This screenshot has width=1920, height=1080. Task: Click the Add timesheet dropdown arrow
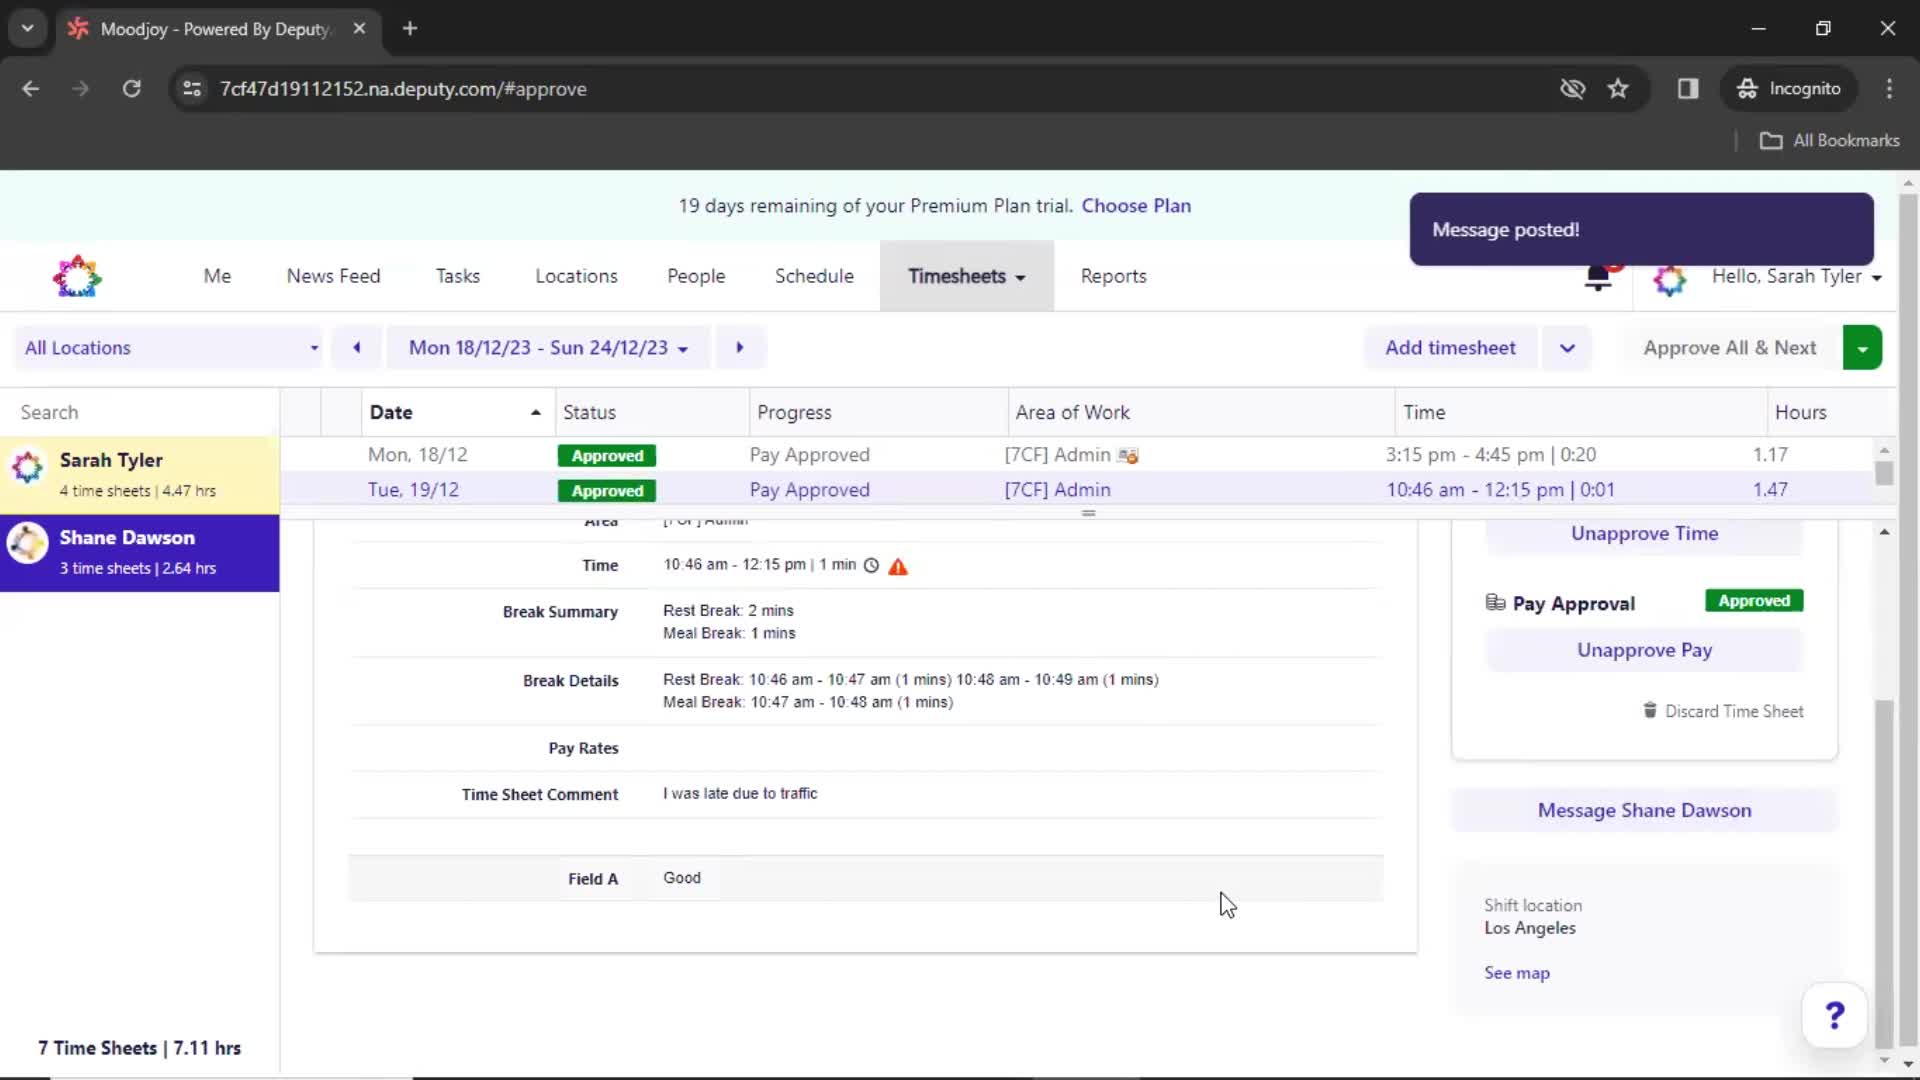1568,347
